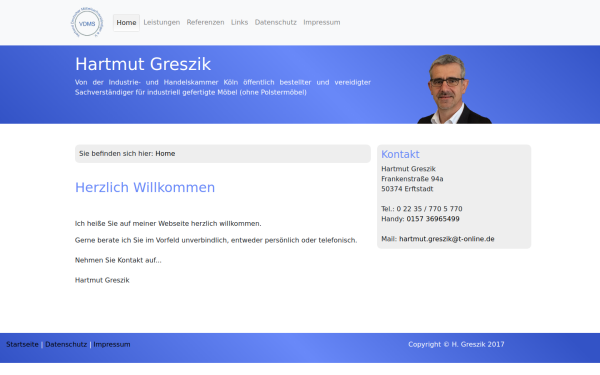Click the Copyright © H. Greszik 2017 text

(x=456, y=344)
